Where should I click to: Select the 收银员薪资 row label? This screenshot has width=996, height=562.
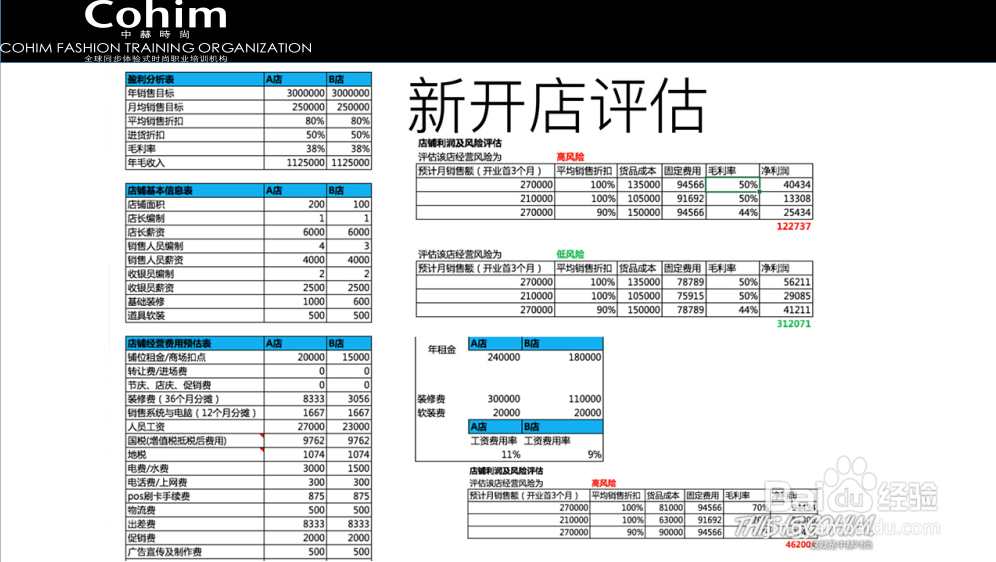coord(151,288)
